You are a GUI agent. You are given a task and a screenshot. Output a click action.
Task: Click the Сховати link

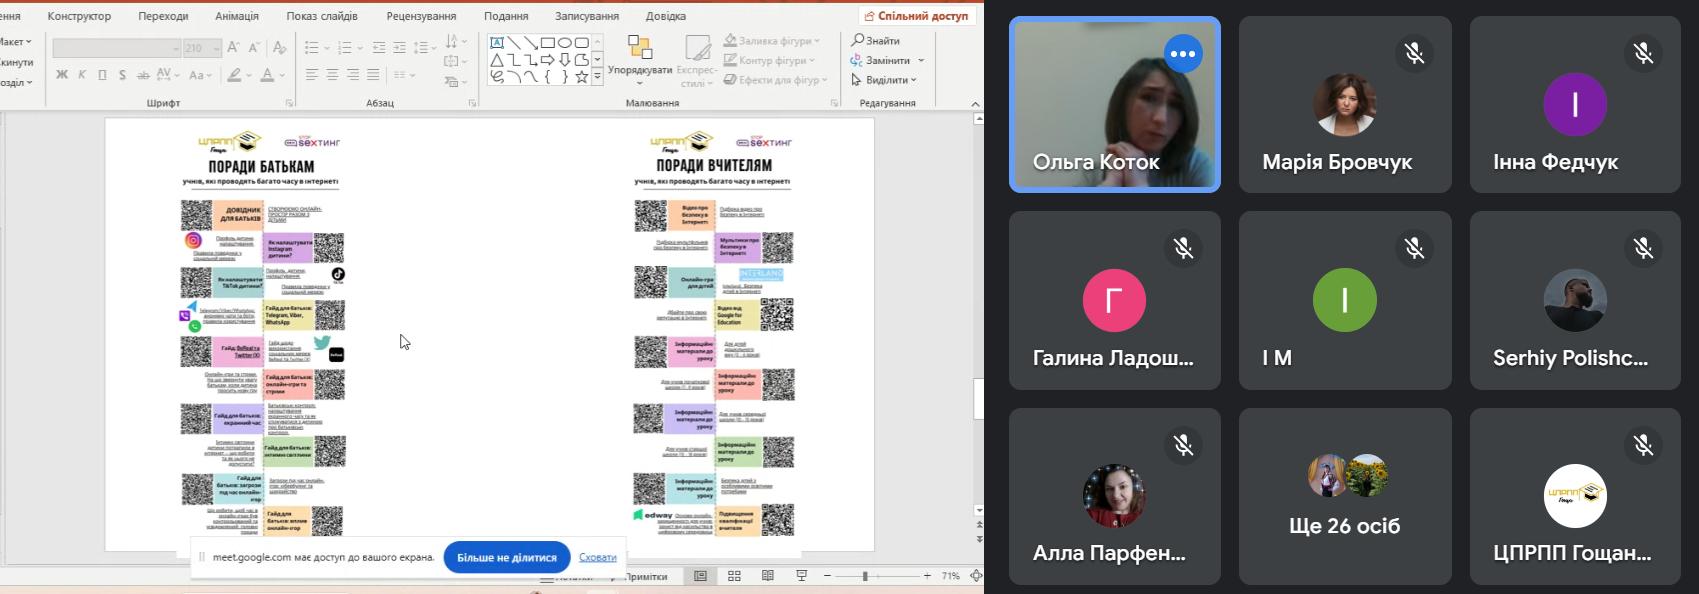tap(597, 557)
